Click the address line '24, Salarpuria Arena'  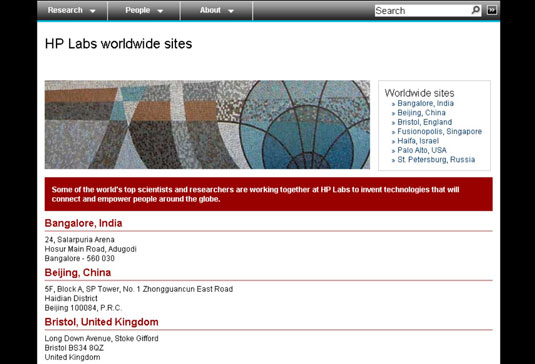79,240
